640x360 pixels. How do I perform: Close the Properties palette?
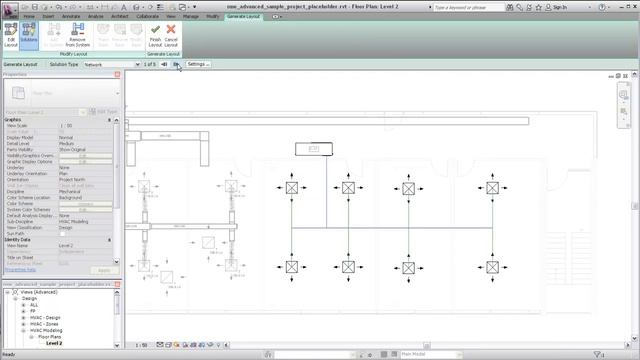pyautogui.click(x=118, y=74)
